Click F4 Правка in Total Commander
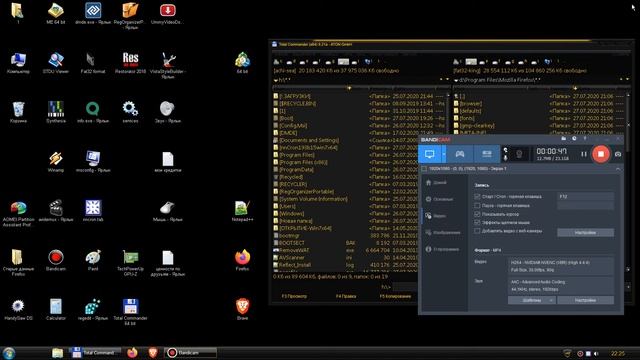 pos(346,296)
